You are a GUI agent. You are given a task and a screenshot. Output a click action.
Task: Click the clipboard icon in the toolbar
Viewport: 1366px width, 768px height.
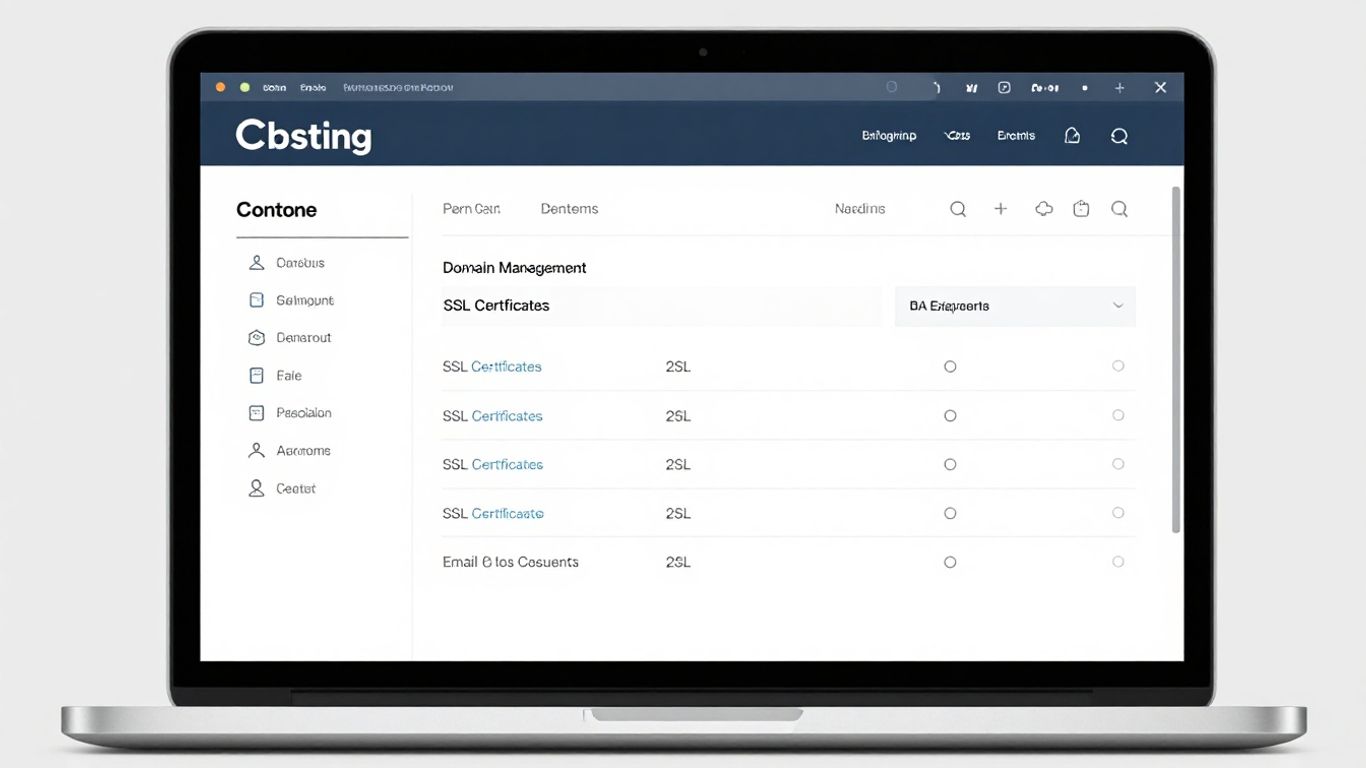point(1081,208)
